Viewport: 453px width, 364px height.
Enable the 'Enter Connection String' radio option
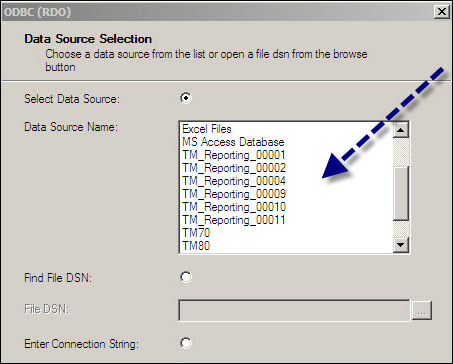pyautogui.click(x=186, y=343)
